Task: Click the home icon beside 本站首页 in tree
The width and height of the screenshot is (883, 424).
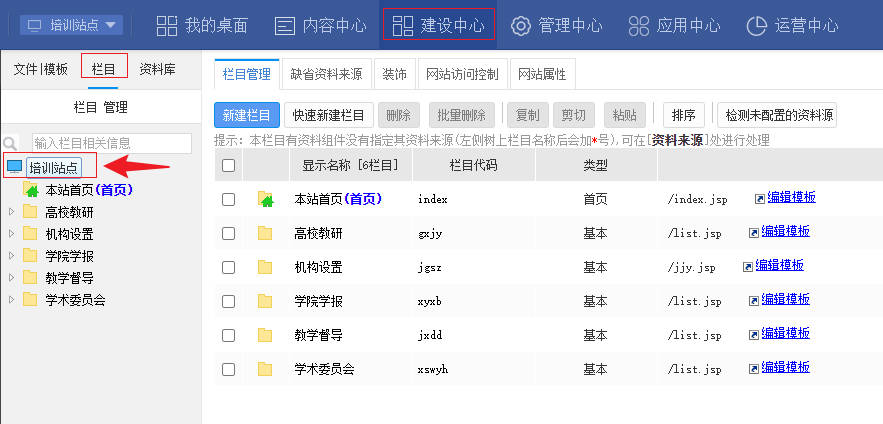Action: click(x=33, y=190)
